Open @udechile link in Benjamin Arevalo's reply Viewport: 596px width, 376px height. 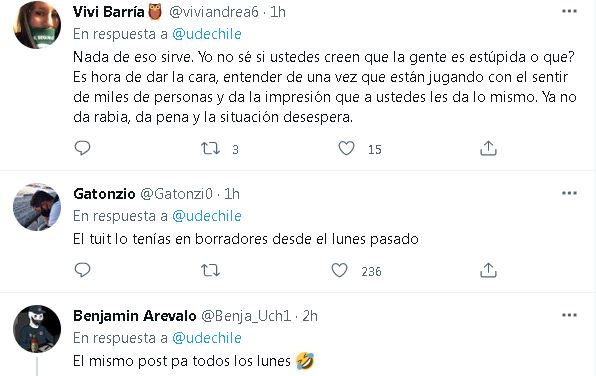(x=207, y=338)
